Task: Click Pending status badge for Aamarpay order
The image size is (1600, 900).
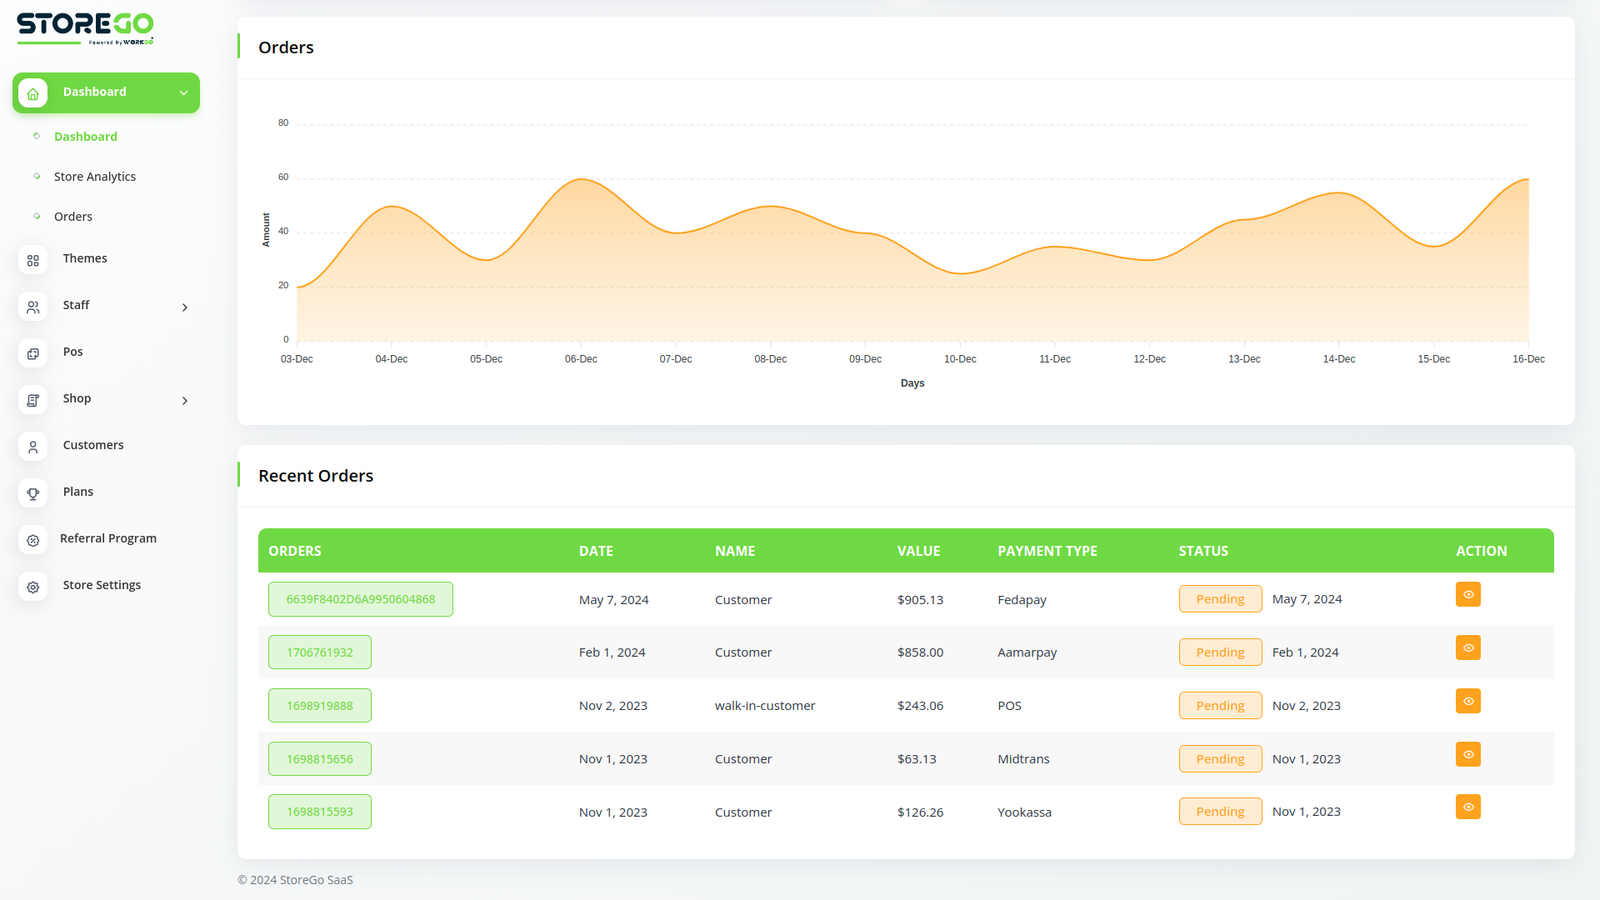Action: coord(1220,652)
